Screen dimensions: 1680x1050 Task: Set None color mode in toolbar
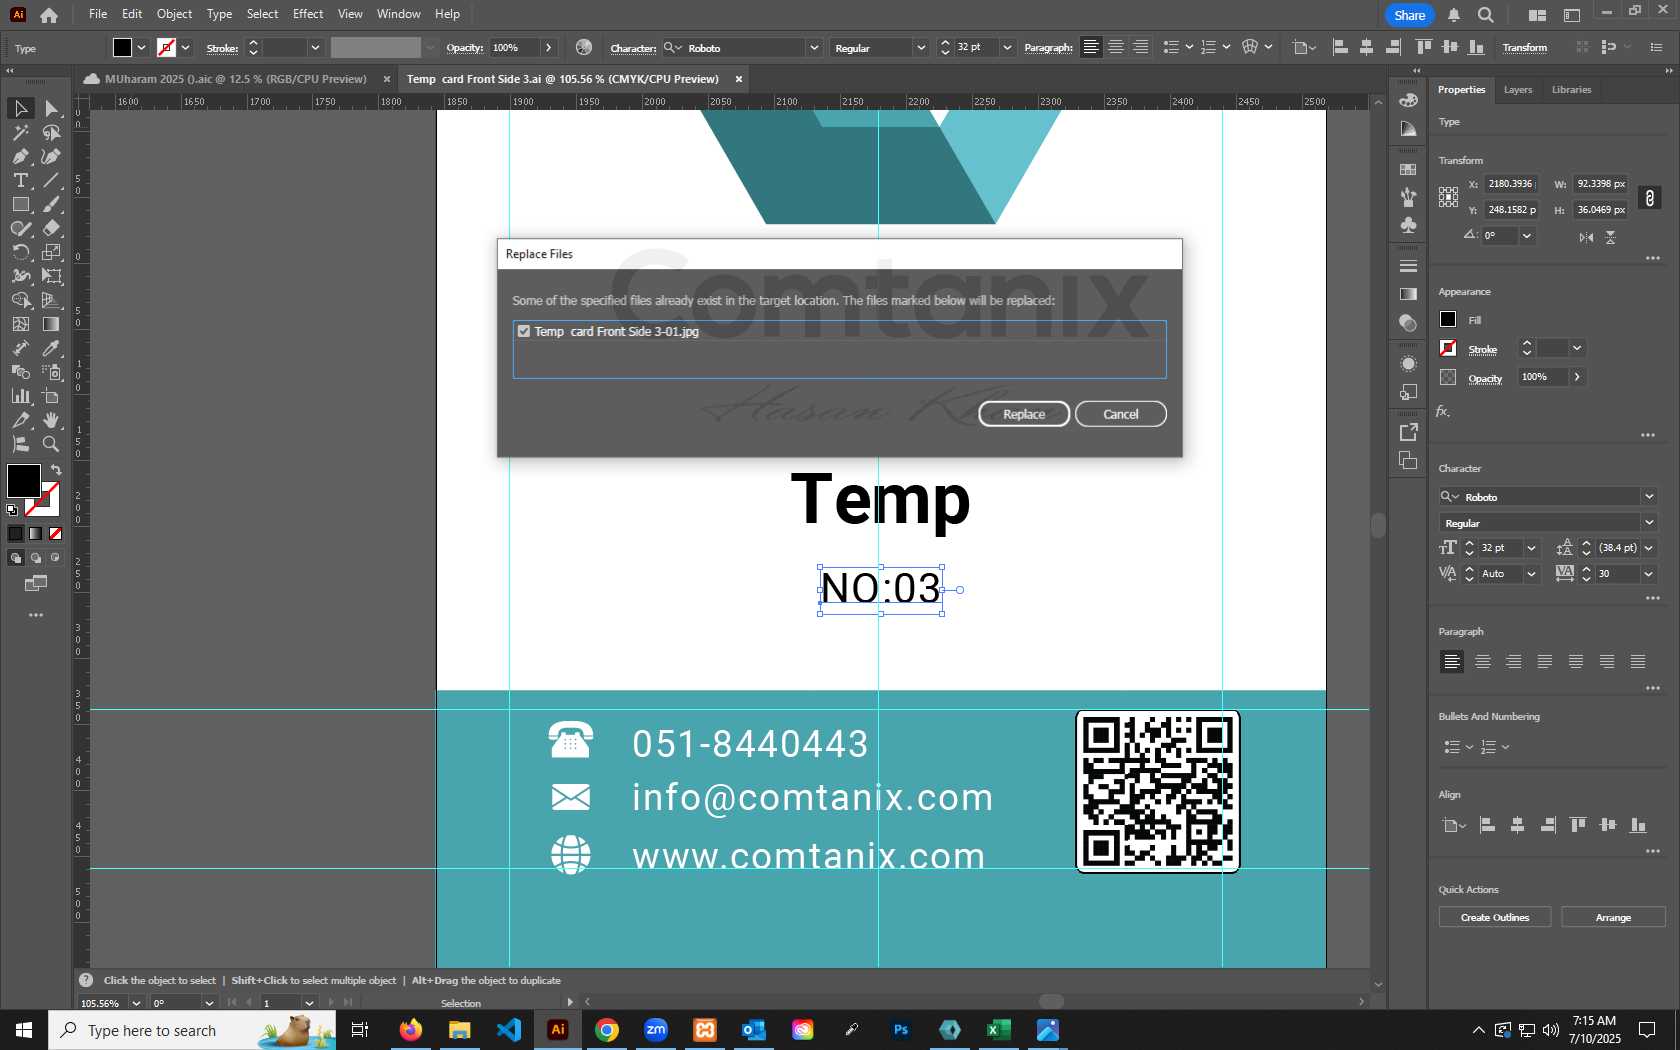click(56, 534)
